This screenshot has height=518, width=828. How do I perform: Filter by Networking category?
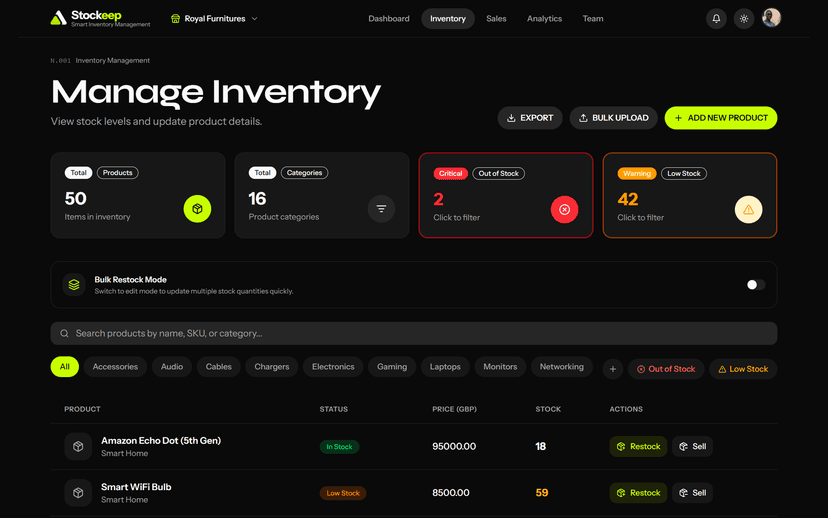561,366
